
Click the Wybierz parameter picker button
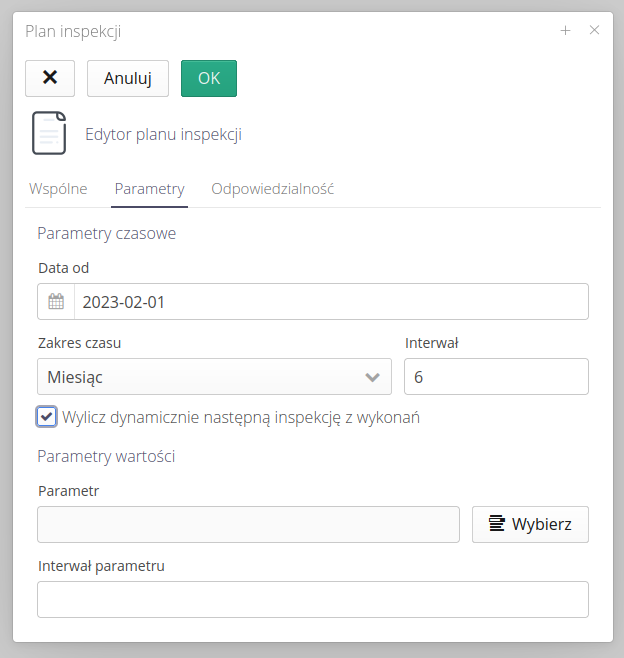click(x=530, y=524)
